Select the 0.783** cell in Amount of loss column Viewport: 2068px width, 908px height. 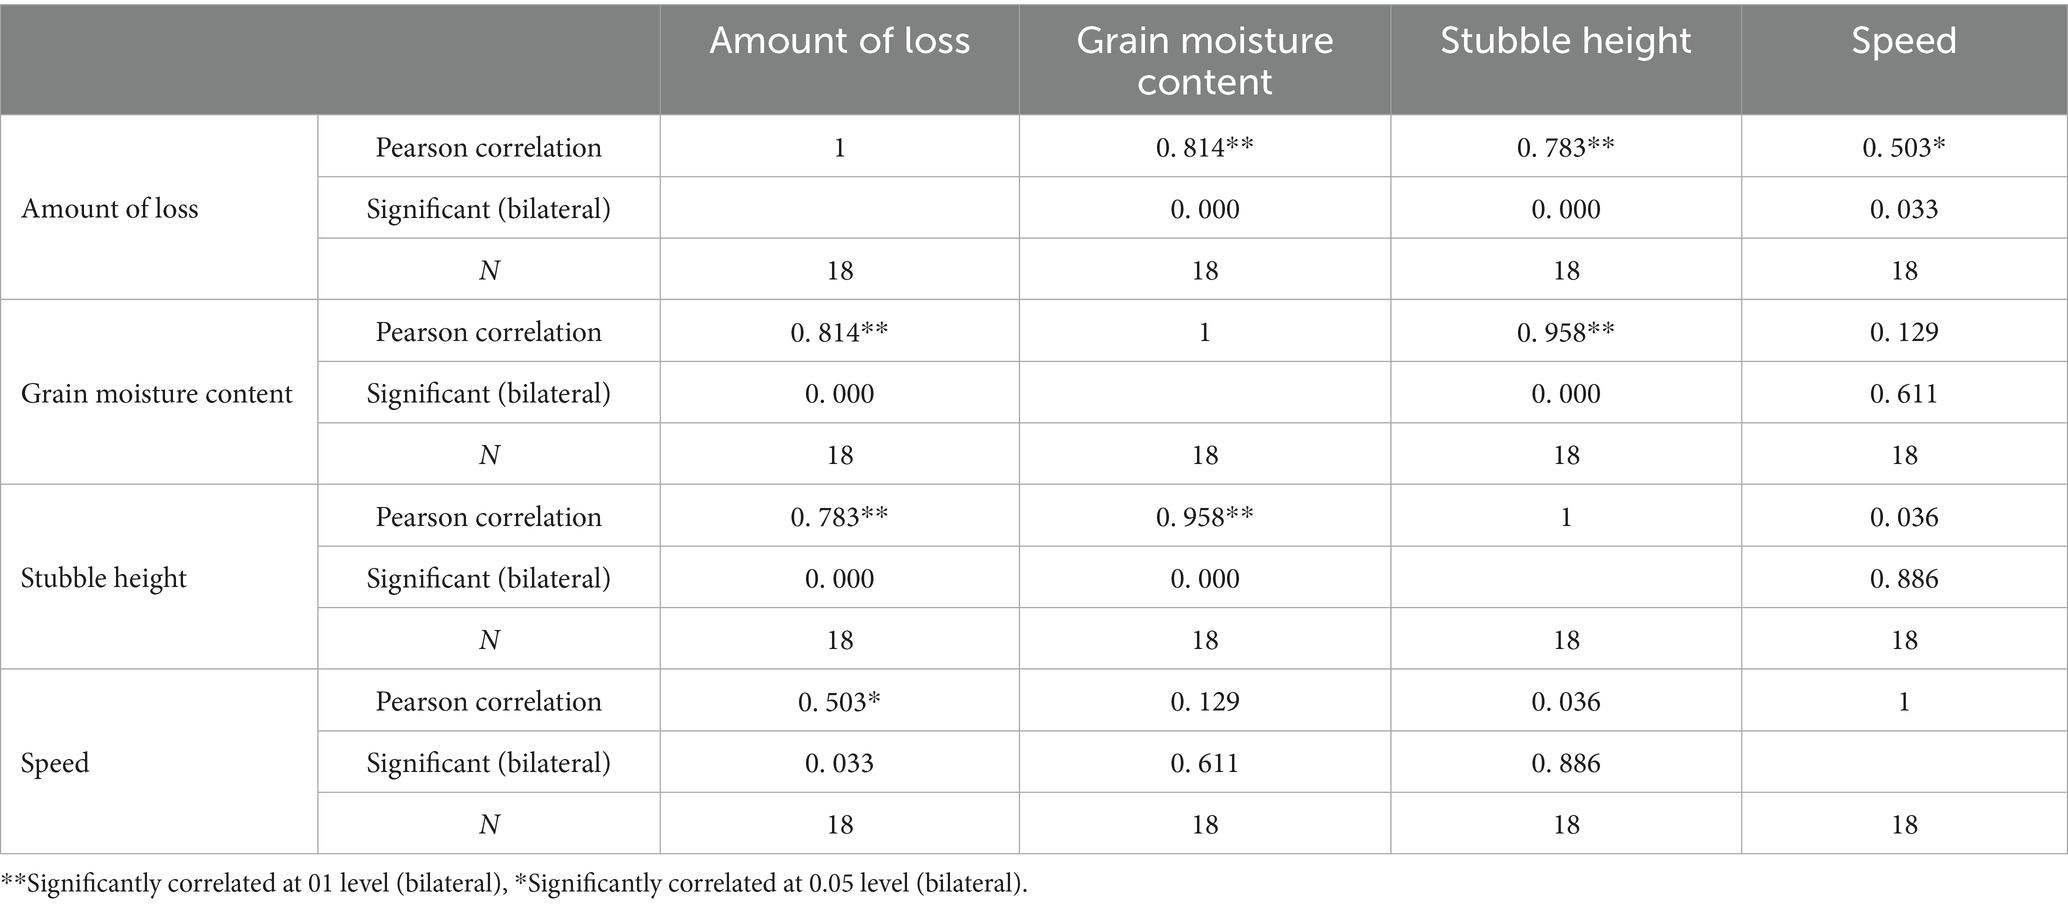[x=839, y=517]
